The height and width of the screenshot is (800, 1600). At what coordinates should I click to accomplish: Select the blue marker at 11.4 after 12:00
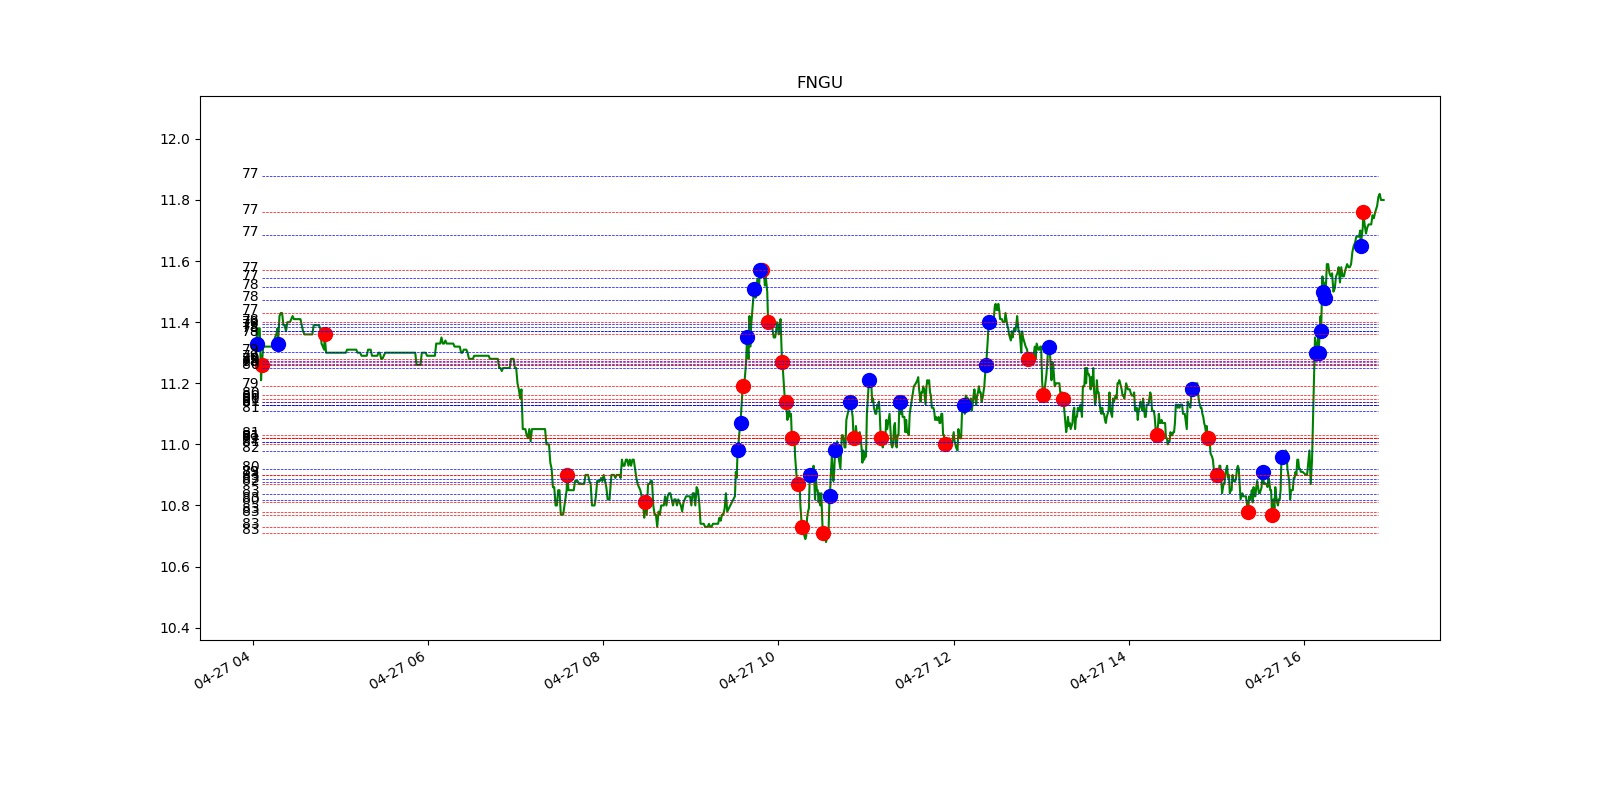989,322
